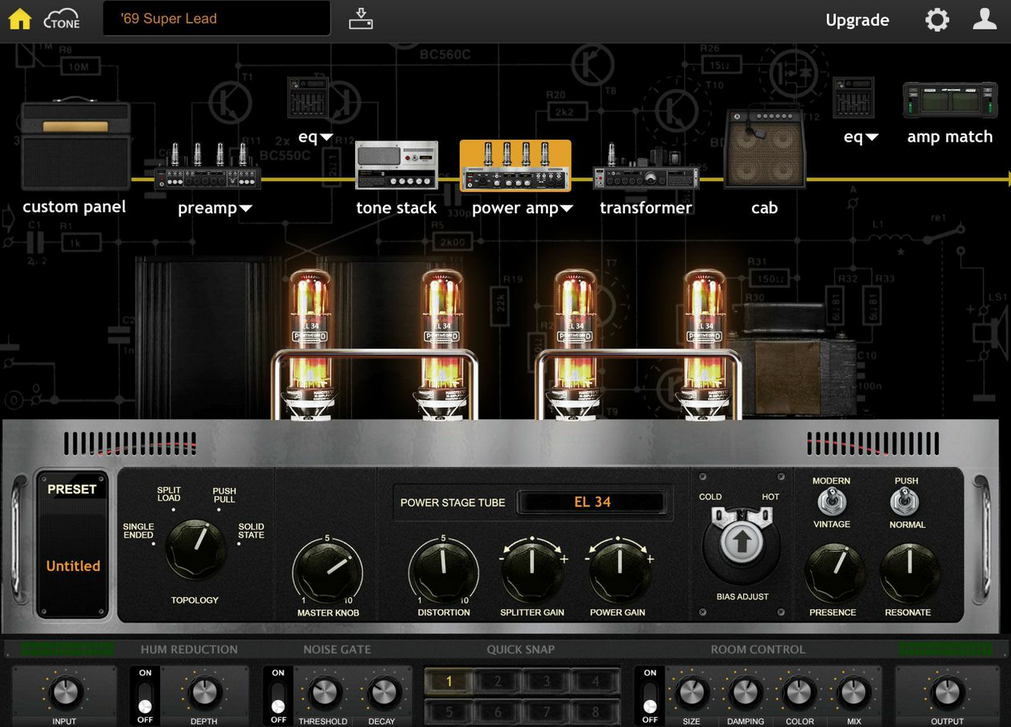
Task: Select Quick Snap slot 1
Action: point(449,681)
